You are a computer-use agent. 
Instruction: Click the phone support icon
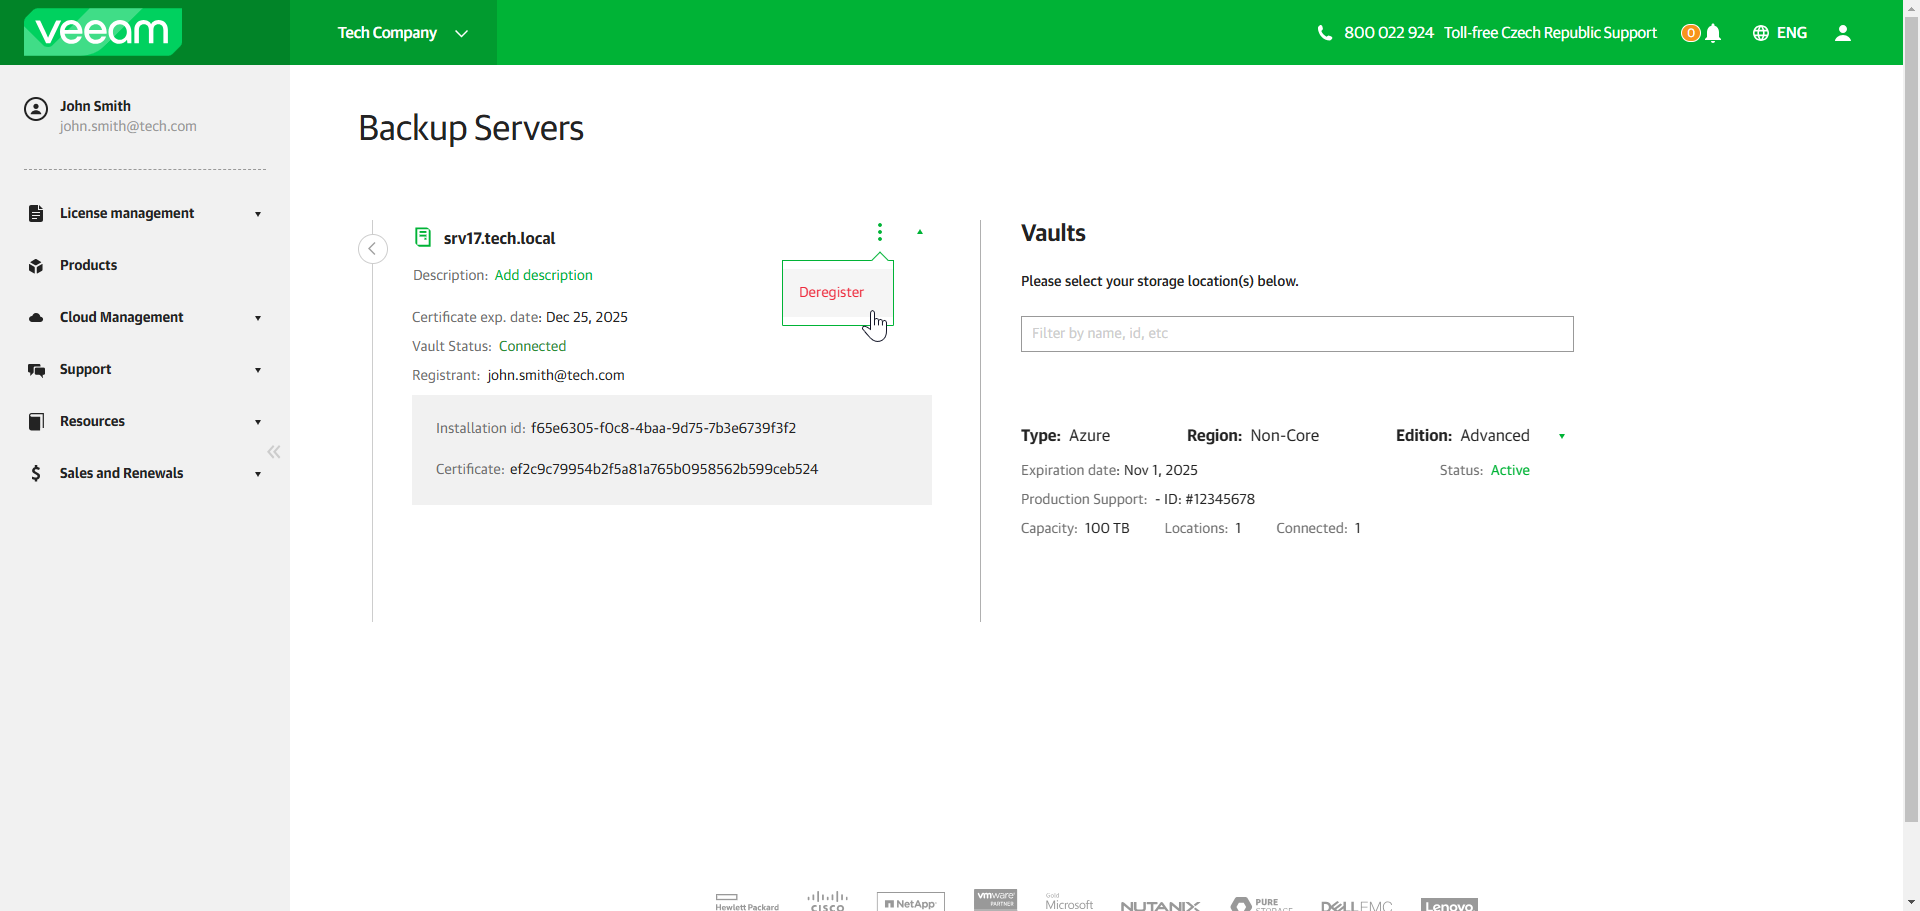pos(1325,33)
